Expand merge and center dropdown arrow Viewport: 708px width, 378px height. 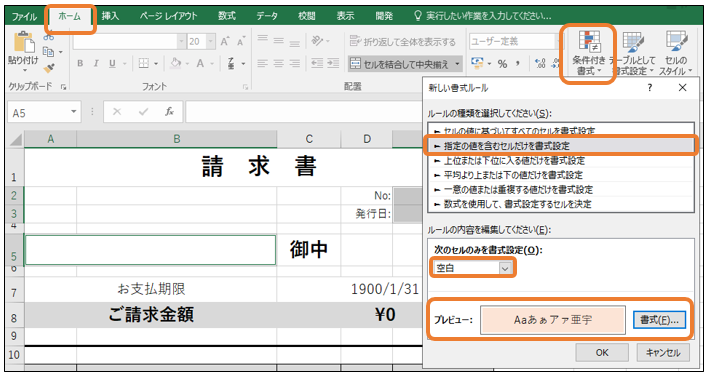pyautogui.click(x=457, y=65)
